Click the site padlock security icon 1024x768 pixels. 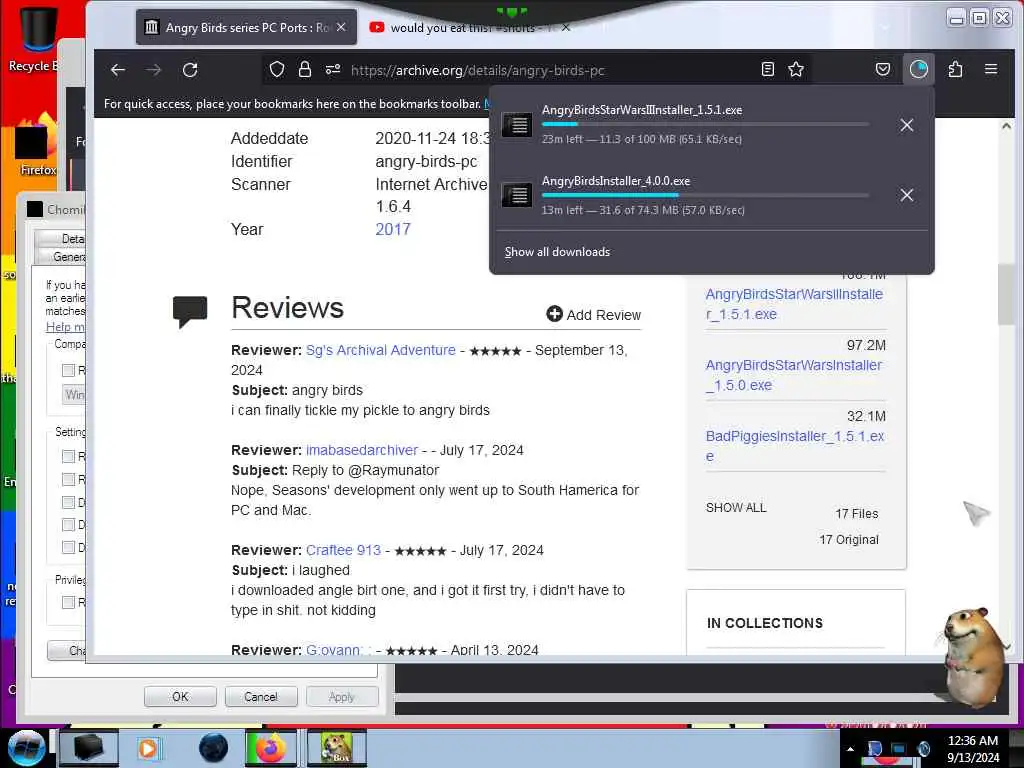point(305,69)
